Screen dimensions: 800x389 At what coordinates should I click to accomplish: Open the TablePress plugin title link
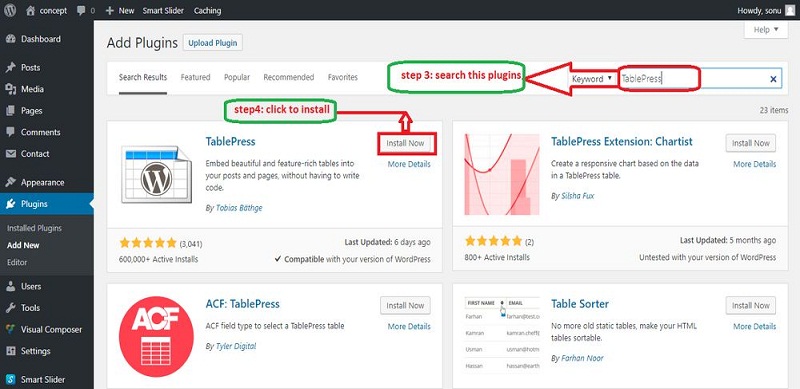231,141
